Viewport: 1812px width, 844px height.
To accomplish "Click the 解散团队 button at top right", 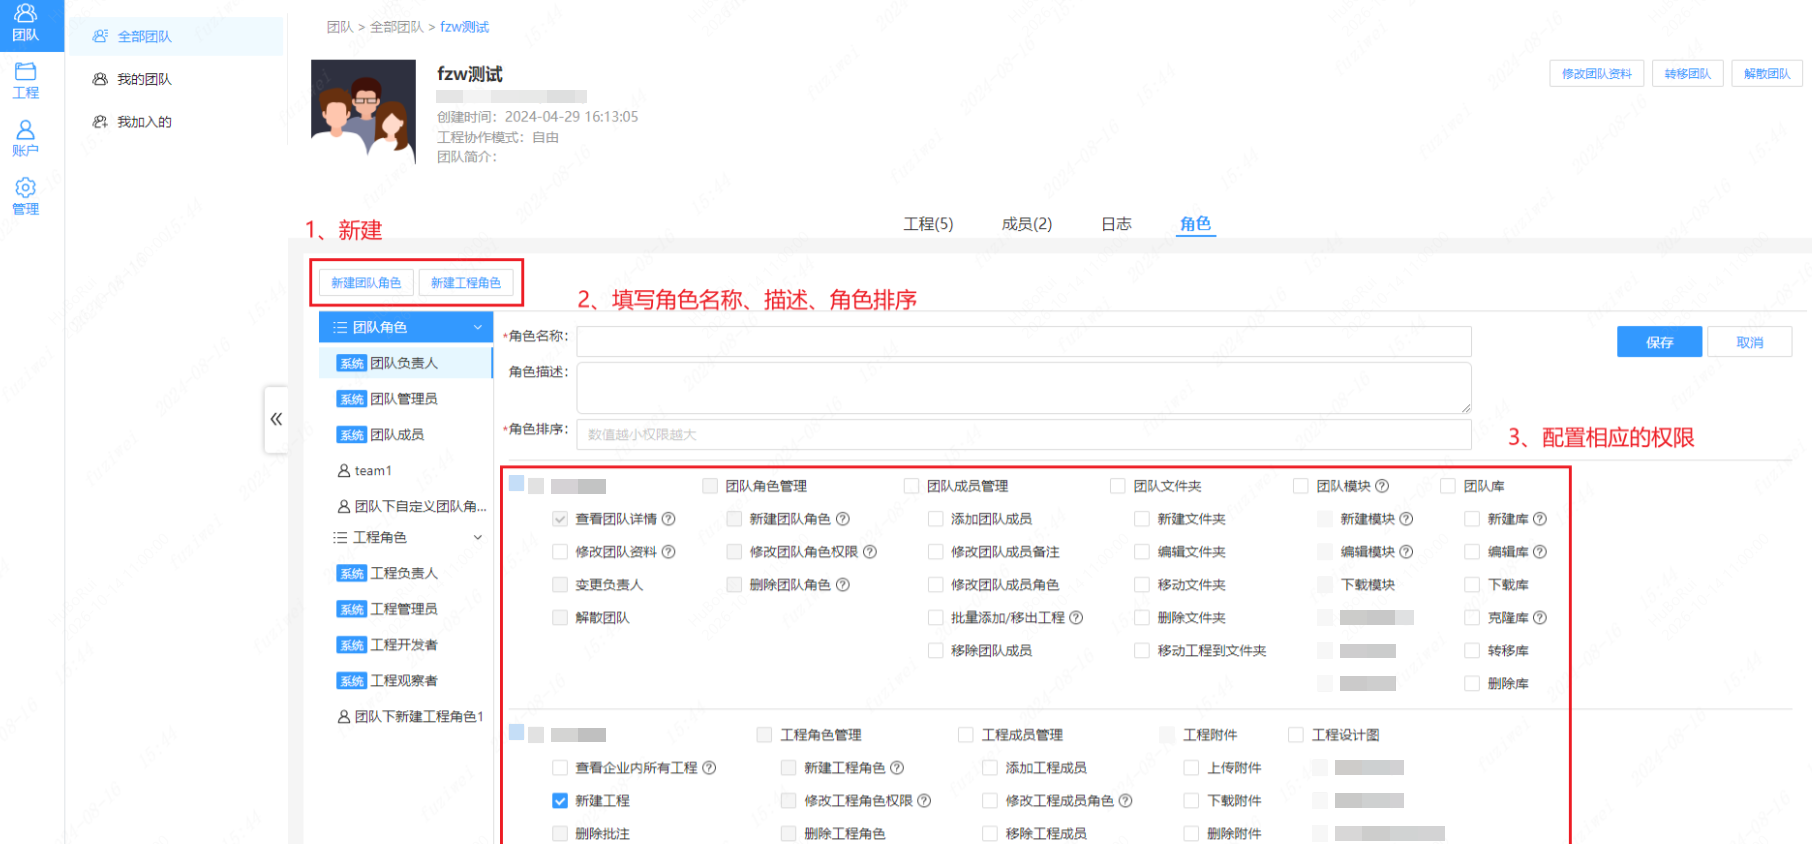I will [1767, 74].
